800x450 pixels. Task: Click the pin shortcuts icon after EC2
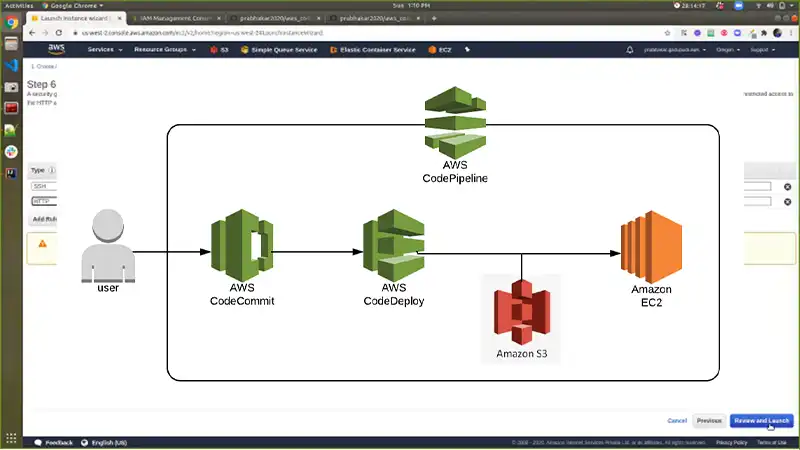467,49
